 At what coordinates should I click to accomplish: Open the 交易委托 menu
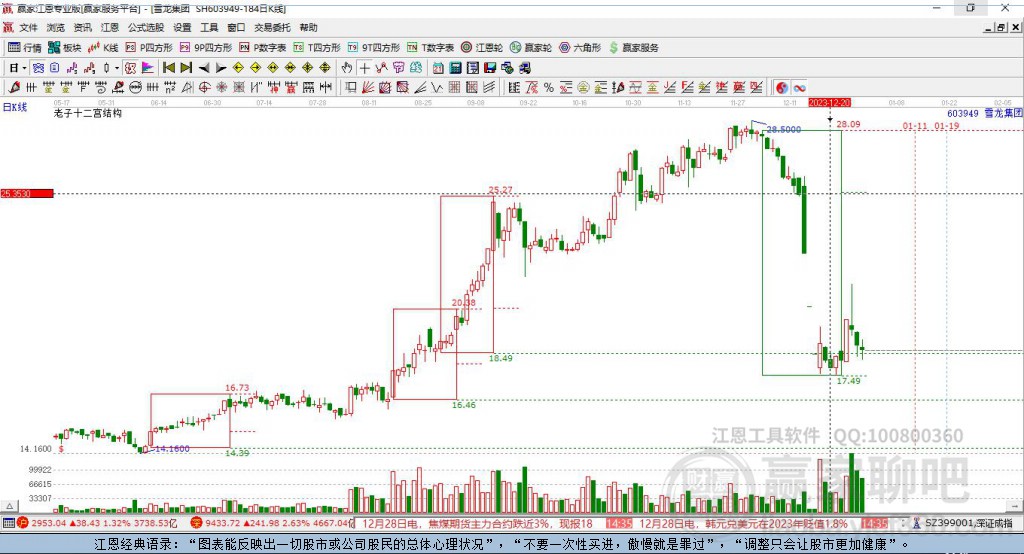click(x=272, y=27)
